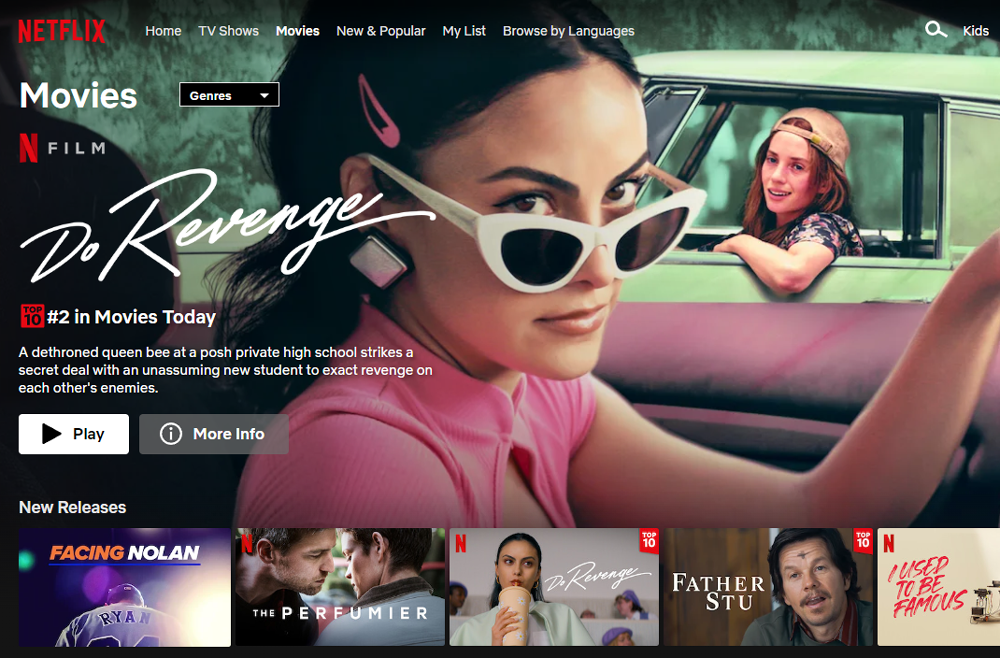Click the Netflix N badge on The Perfumier
The width and height of the screenshot is (1000, 658).
(x=247, y=543)
